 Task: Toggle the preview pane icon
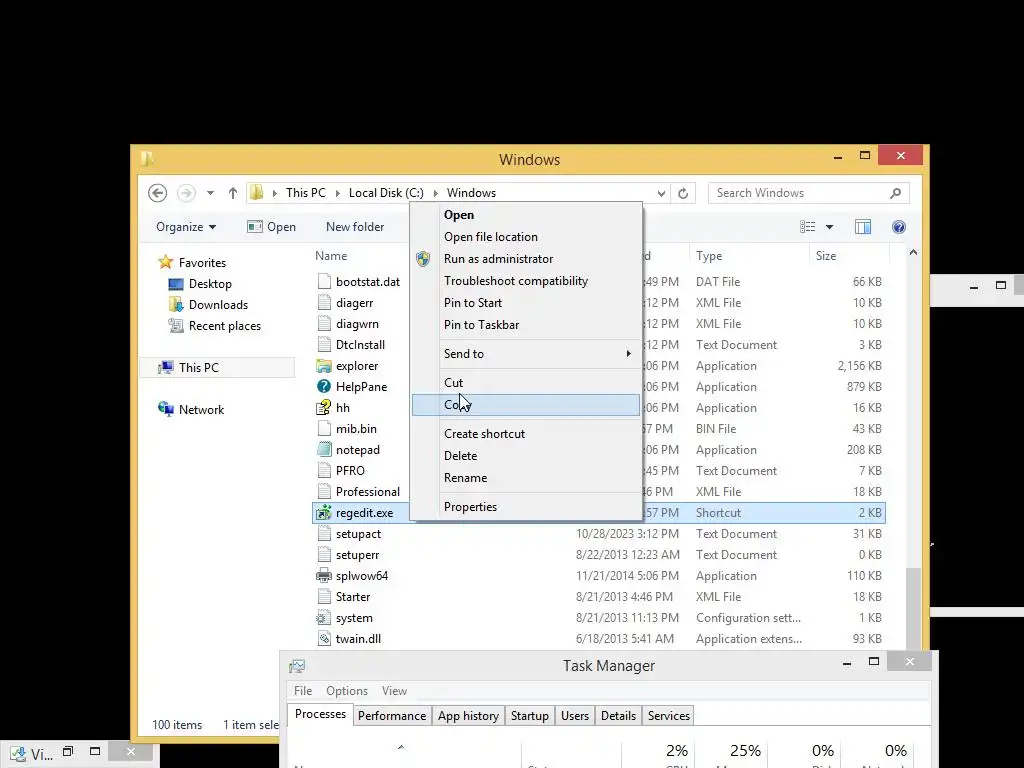point(863,227)
